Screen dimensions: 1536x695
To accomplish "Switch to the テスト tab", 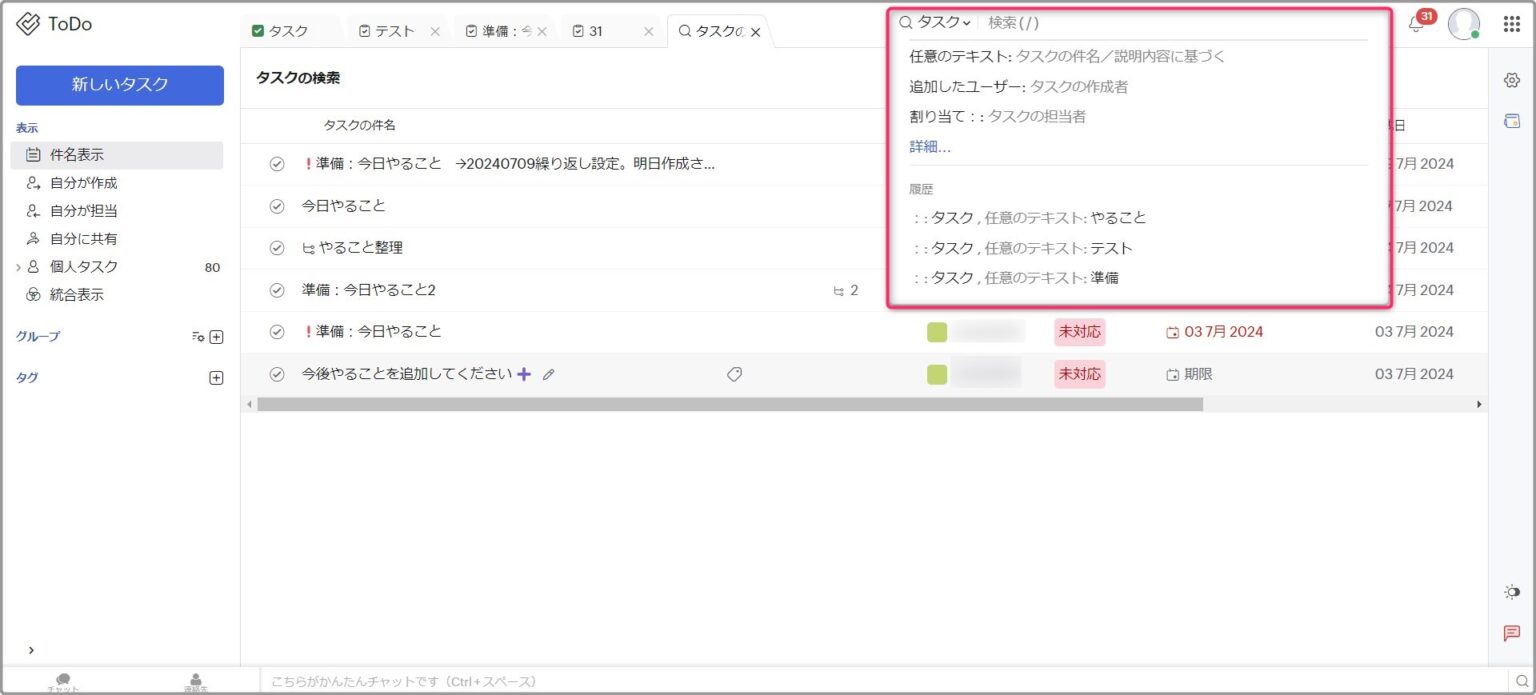I will click(x=395, y=30).
